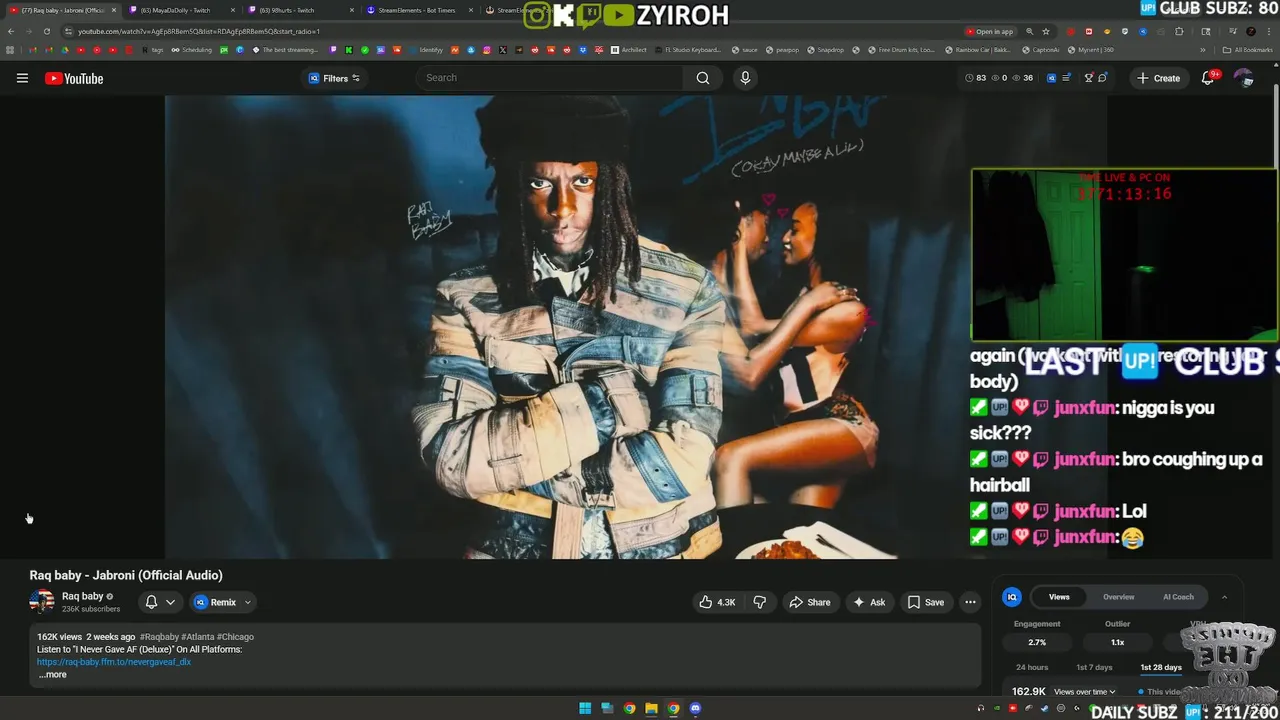Viewport: 1280px width, 720px height.
Task: Open Chrome three-dot menu
Action: [x=1269, y=31]
